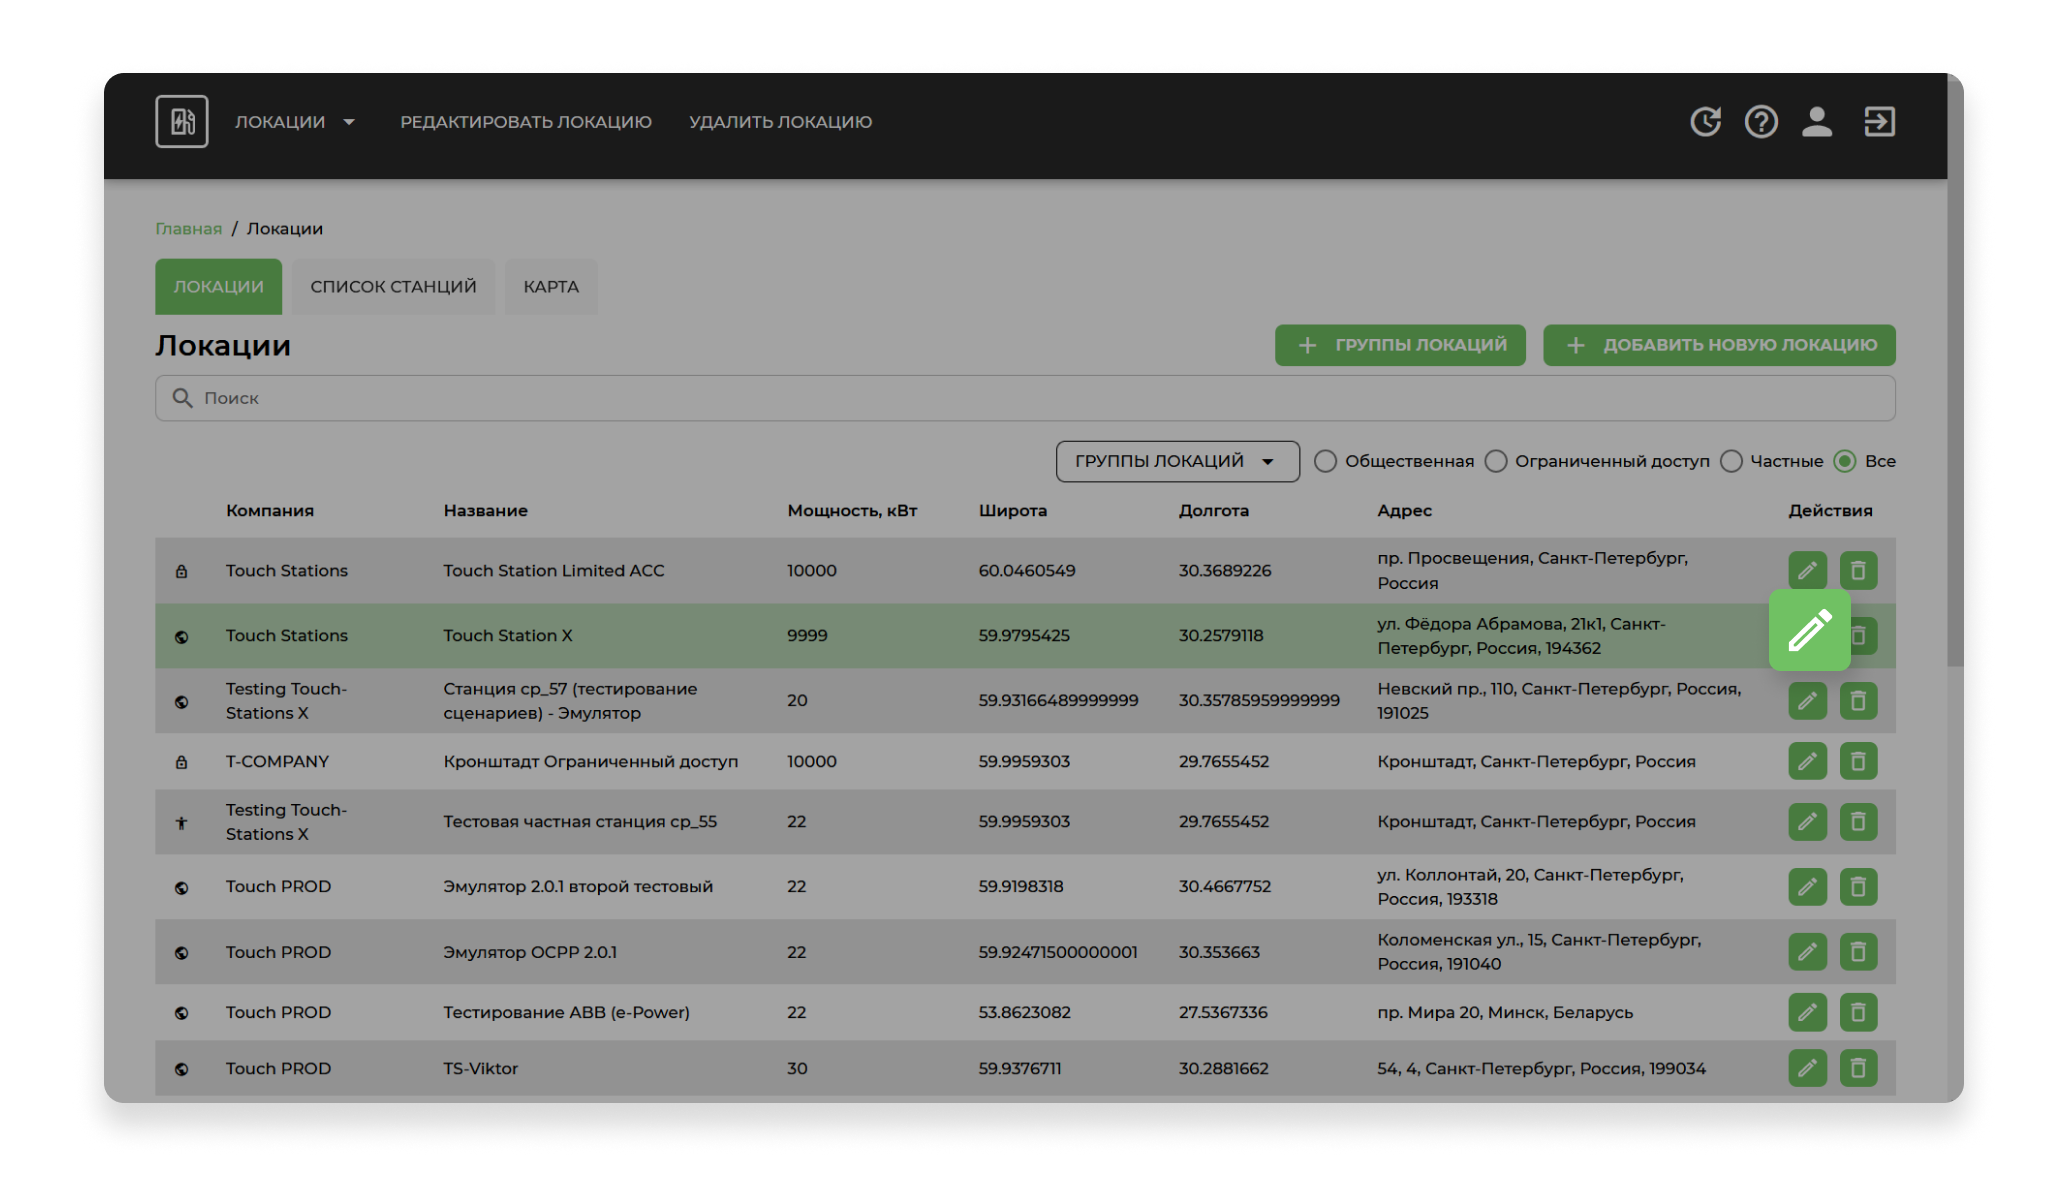Select the Ограниченный доступ radio filter
This screenshot has width=2067, height=1177.
pos(1496,461)
